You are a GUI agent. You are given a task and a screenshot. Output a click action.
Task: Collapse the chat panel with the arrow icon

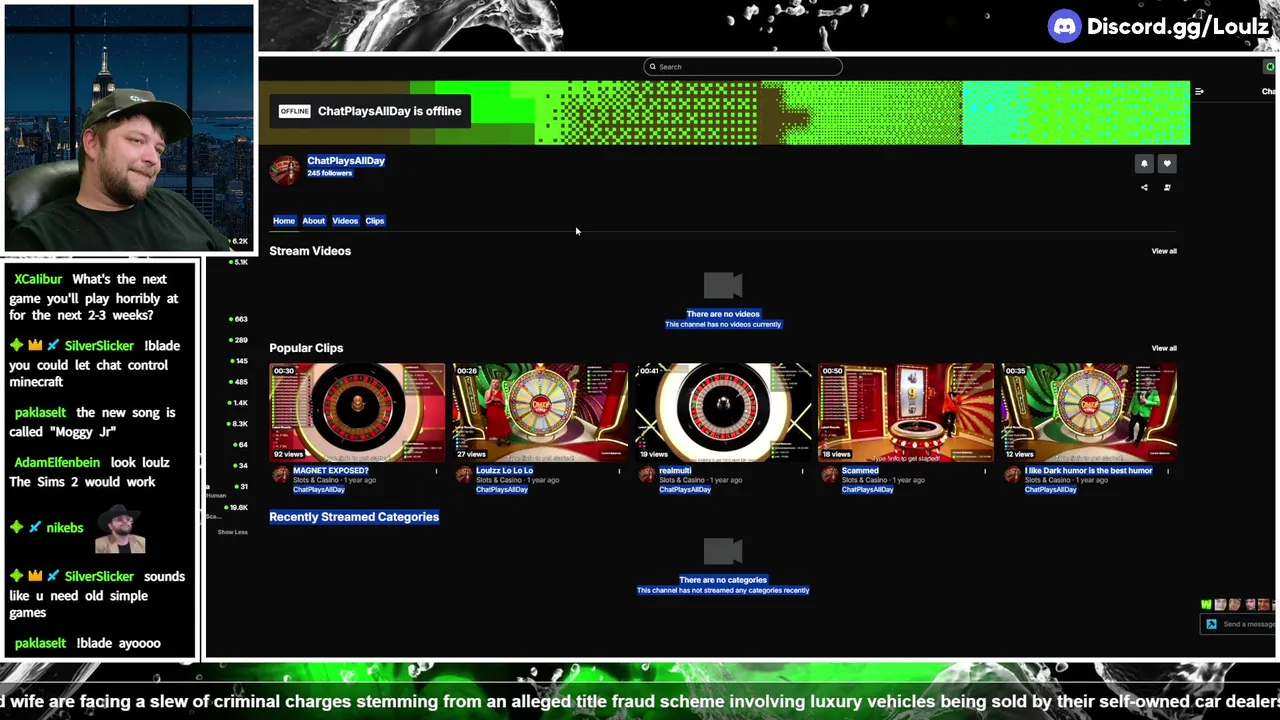(x=1199, y=92)
